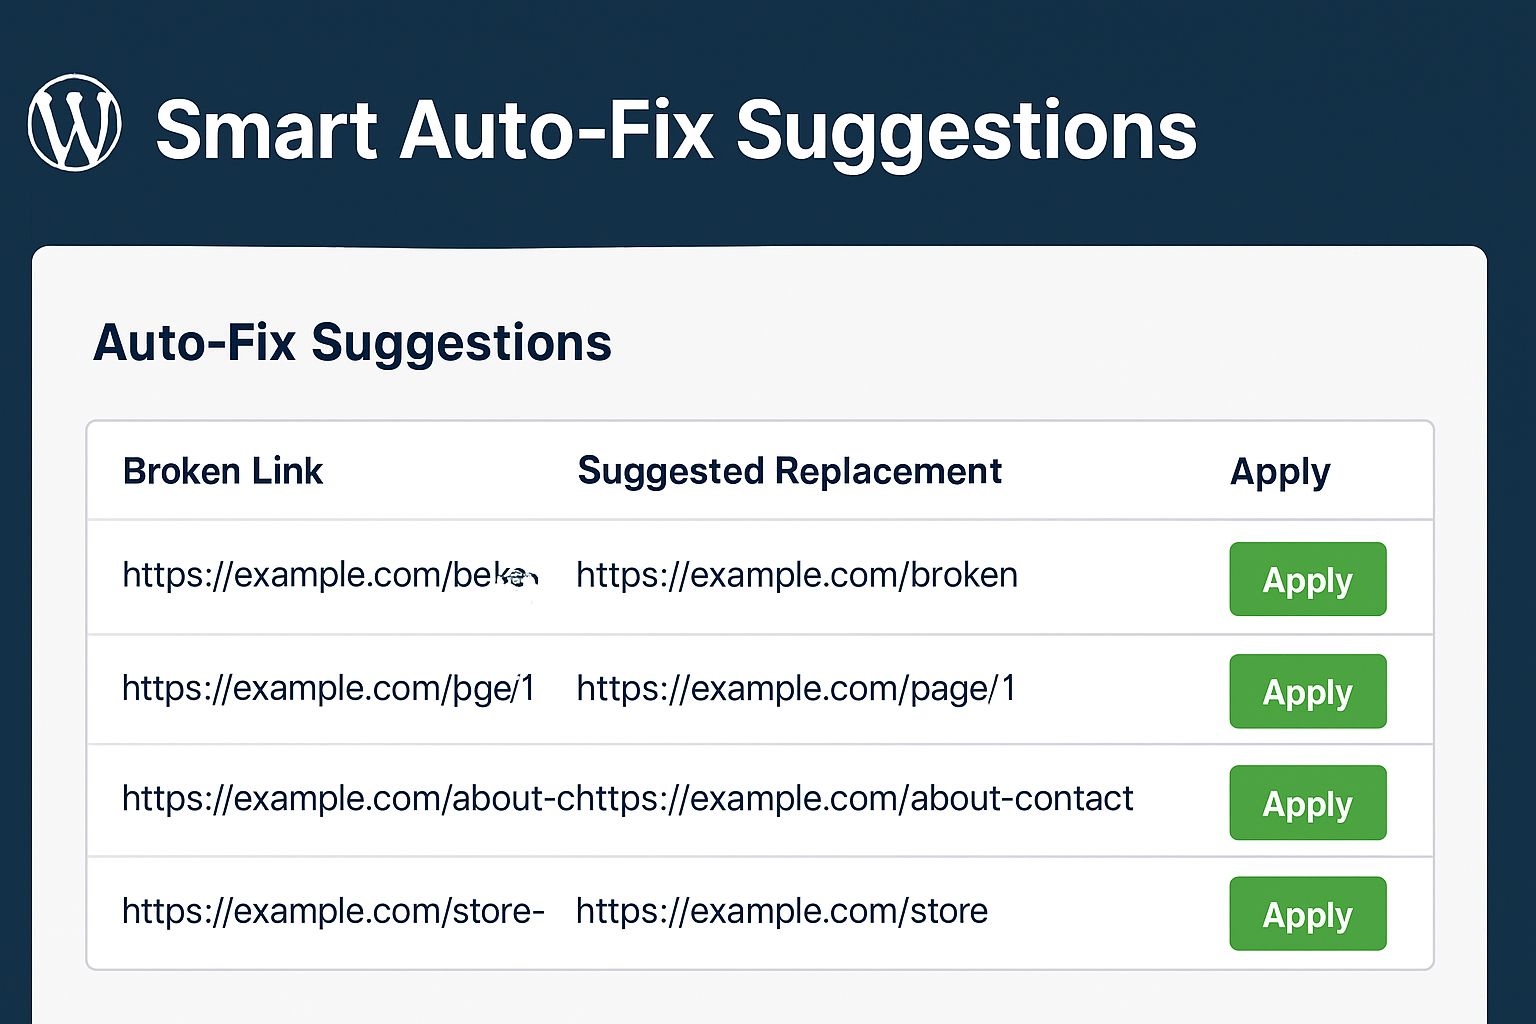This screenshot has width=1536, height=1024.
Task: Apply the example.com/broken replacement
Action: coord(1307,580)
